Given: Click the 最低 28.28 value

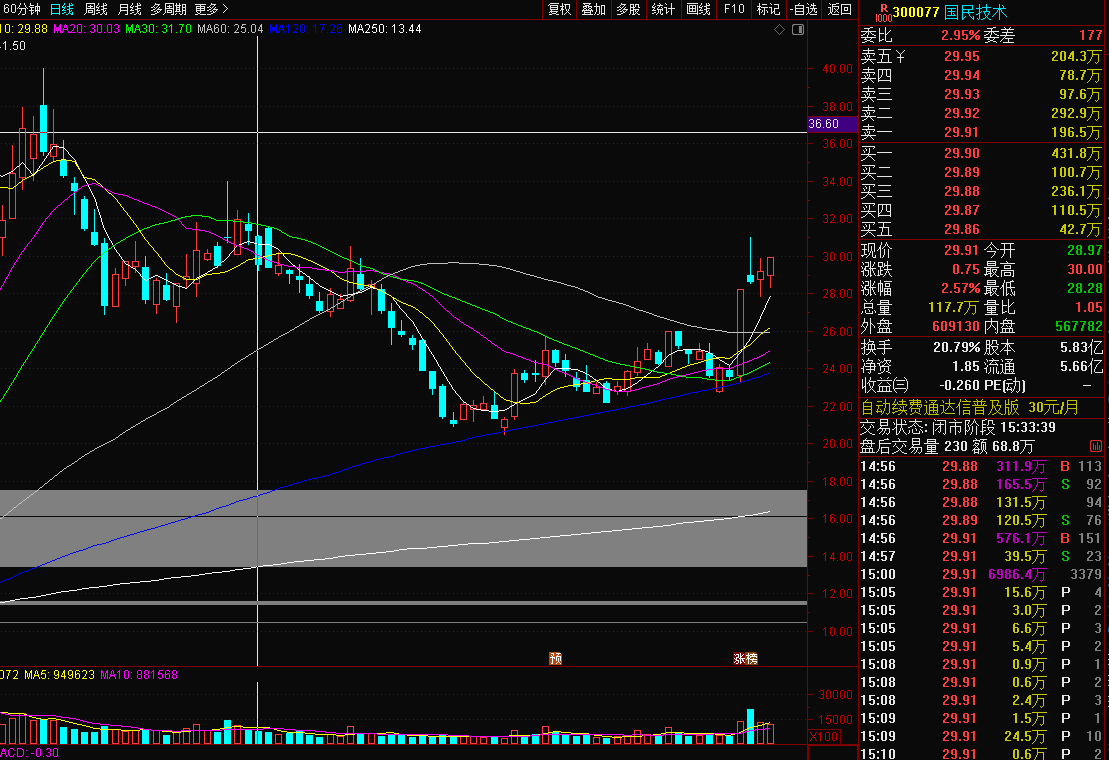Looking at the screenshot, I should point(1084,288).
